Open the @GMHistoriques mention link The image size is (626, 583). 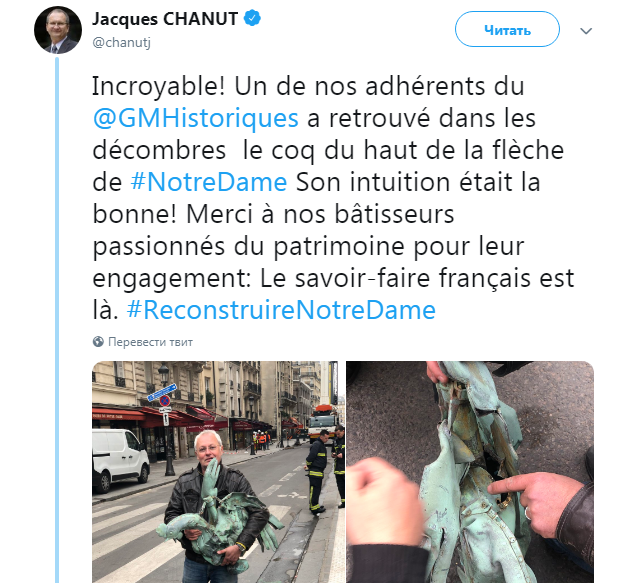pos(196,118)
